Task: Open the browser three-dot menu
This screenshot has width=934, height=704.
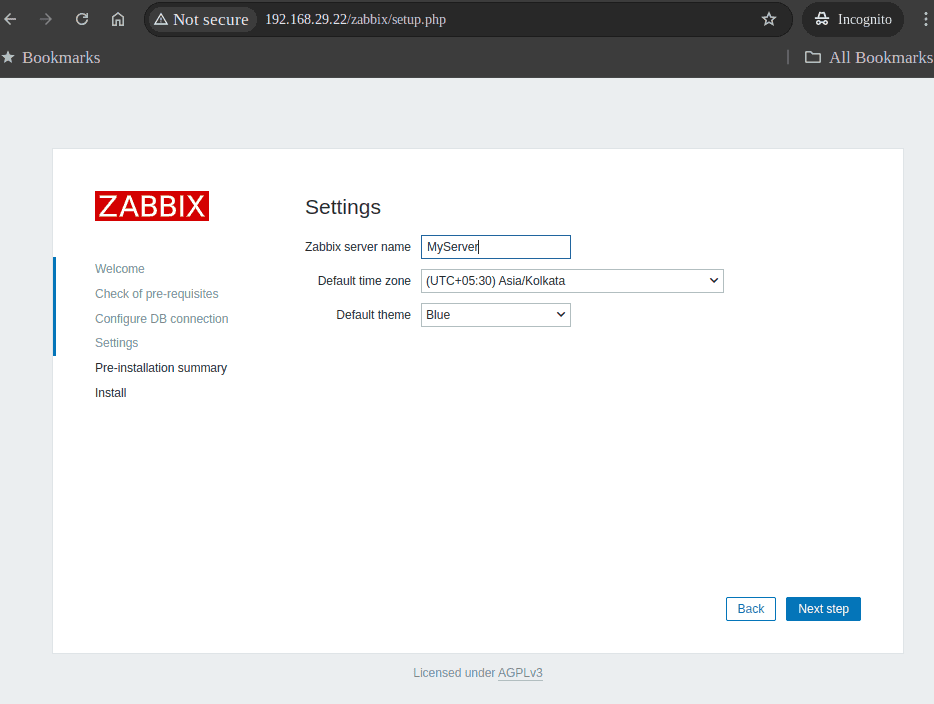Action: 923,19
